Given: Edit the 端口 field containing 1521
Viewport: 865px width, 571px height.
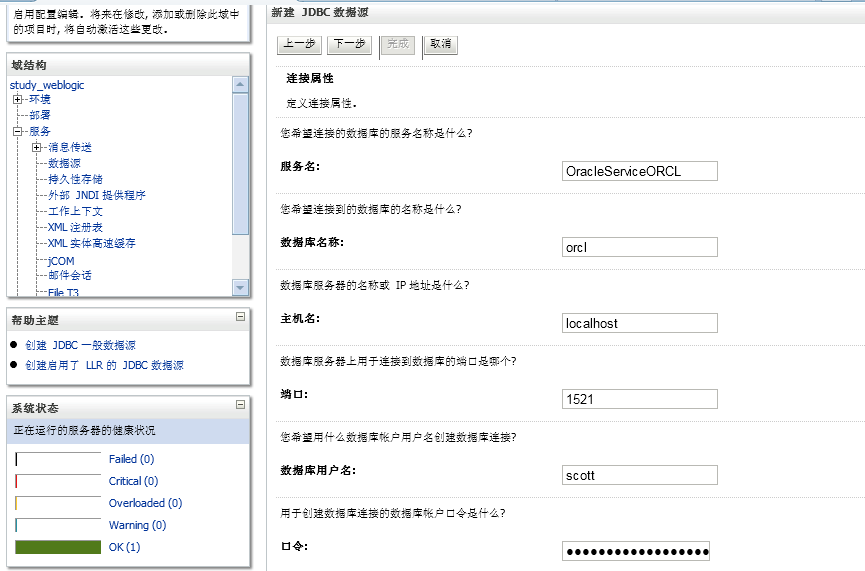Looking at the screenshot, I should point(639,399).
